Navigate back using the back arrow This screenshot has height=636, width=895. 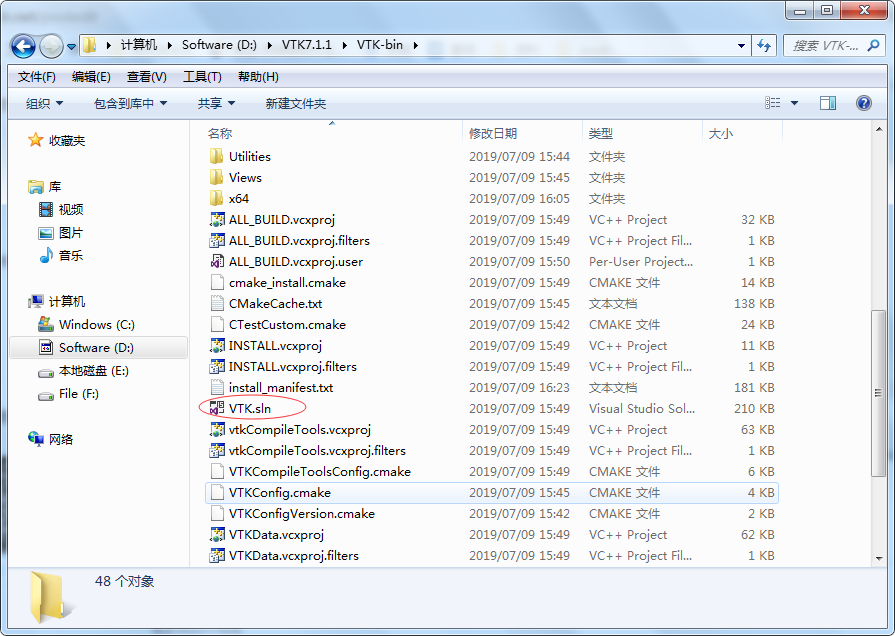click(x=24, y=46)
